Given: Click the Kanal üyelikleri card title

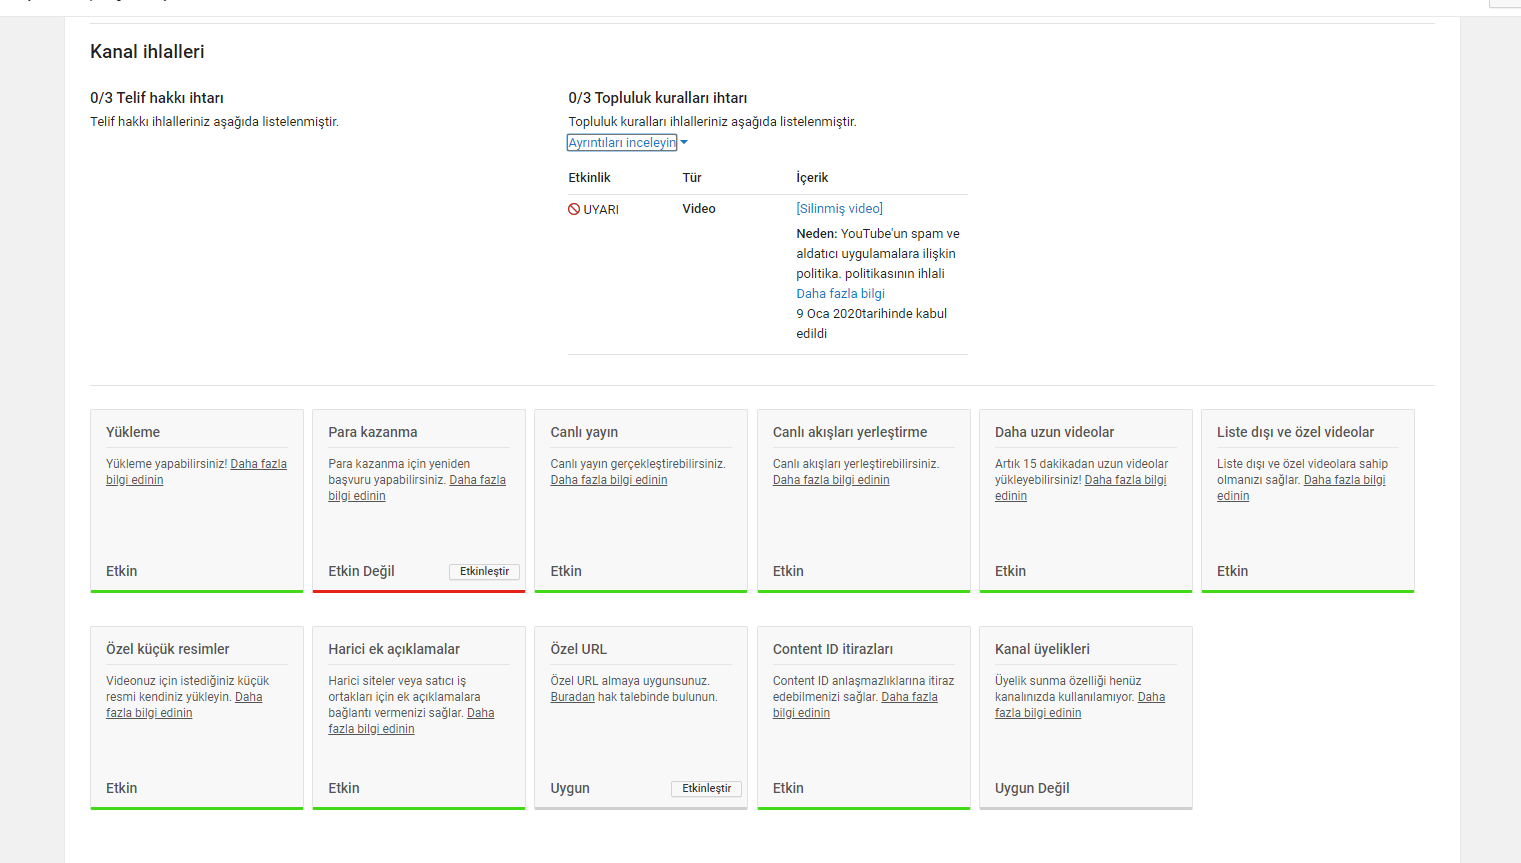Looking at the screenshot, I should point(1042,649).
